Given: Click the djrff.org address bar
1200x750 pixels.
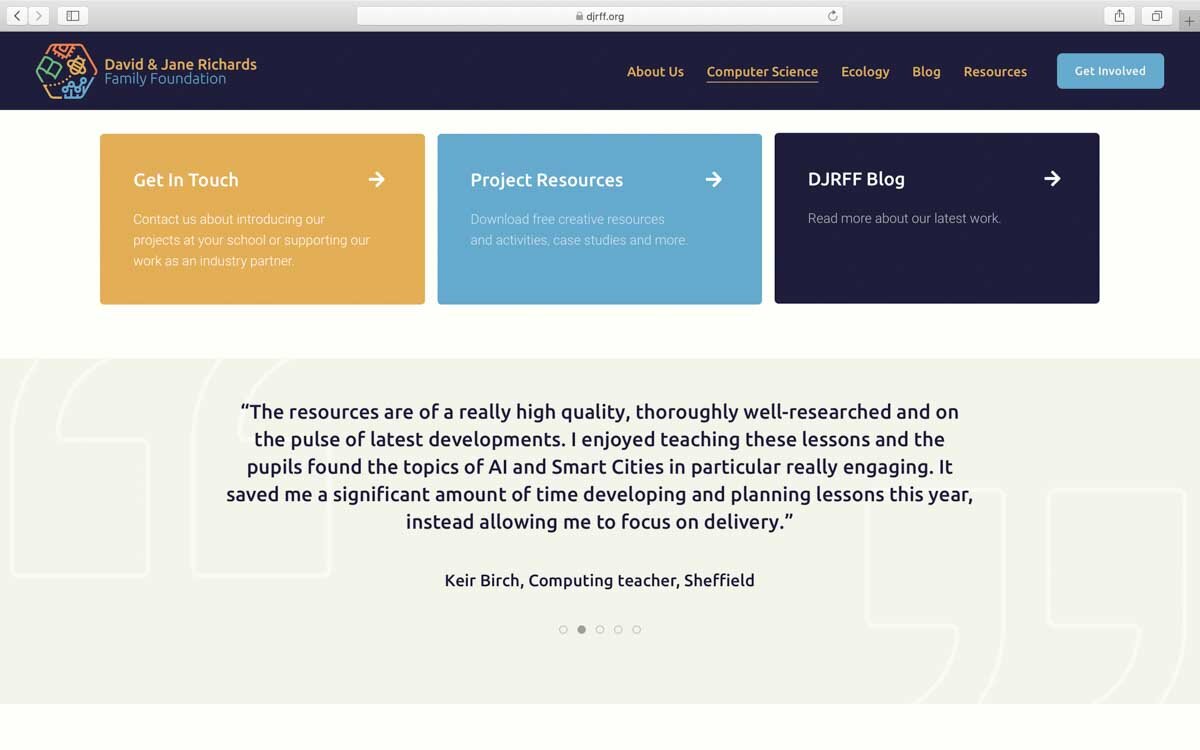Looking at the screenshot, I should click(x=600, y=16).
